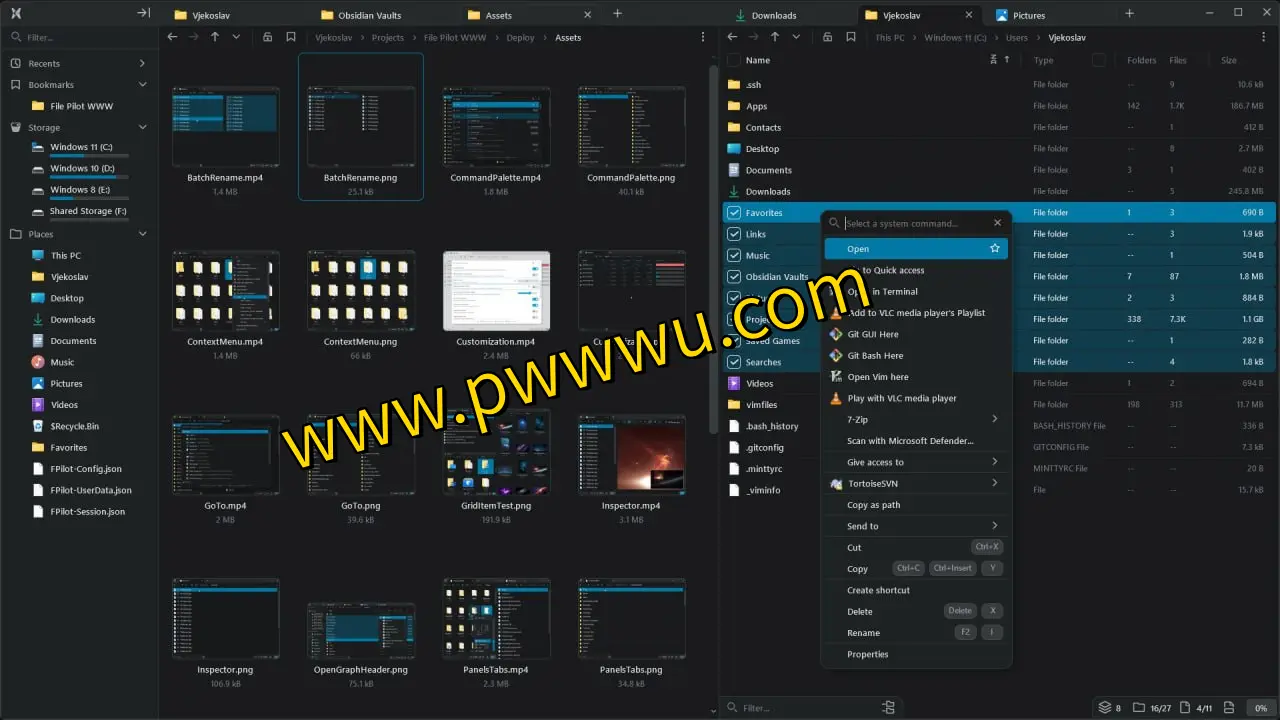Uncheck the Music folder checkbox

(x=733, y=256)
